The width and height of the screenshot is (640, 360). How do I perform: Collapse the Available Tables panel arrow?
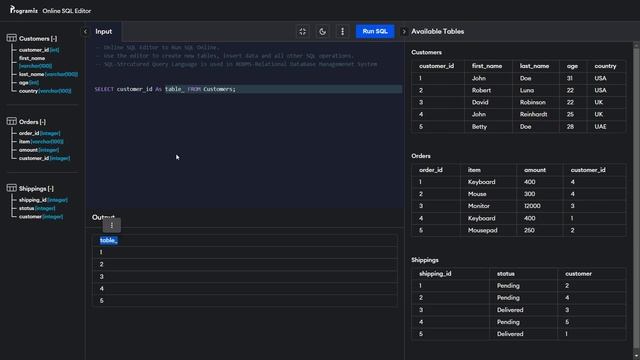[x=404, y=31]
